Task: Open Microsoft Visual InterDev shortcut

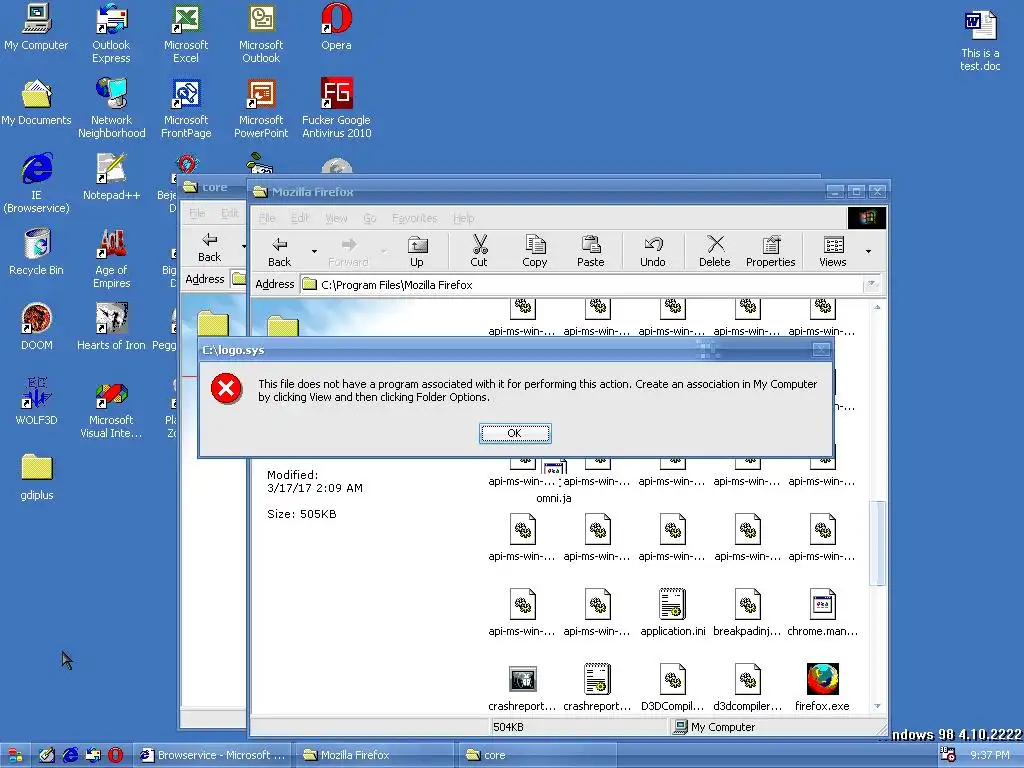Action: coord(111,409)
